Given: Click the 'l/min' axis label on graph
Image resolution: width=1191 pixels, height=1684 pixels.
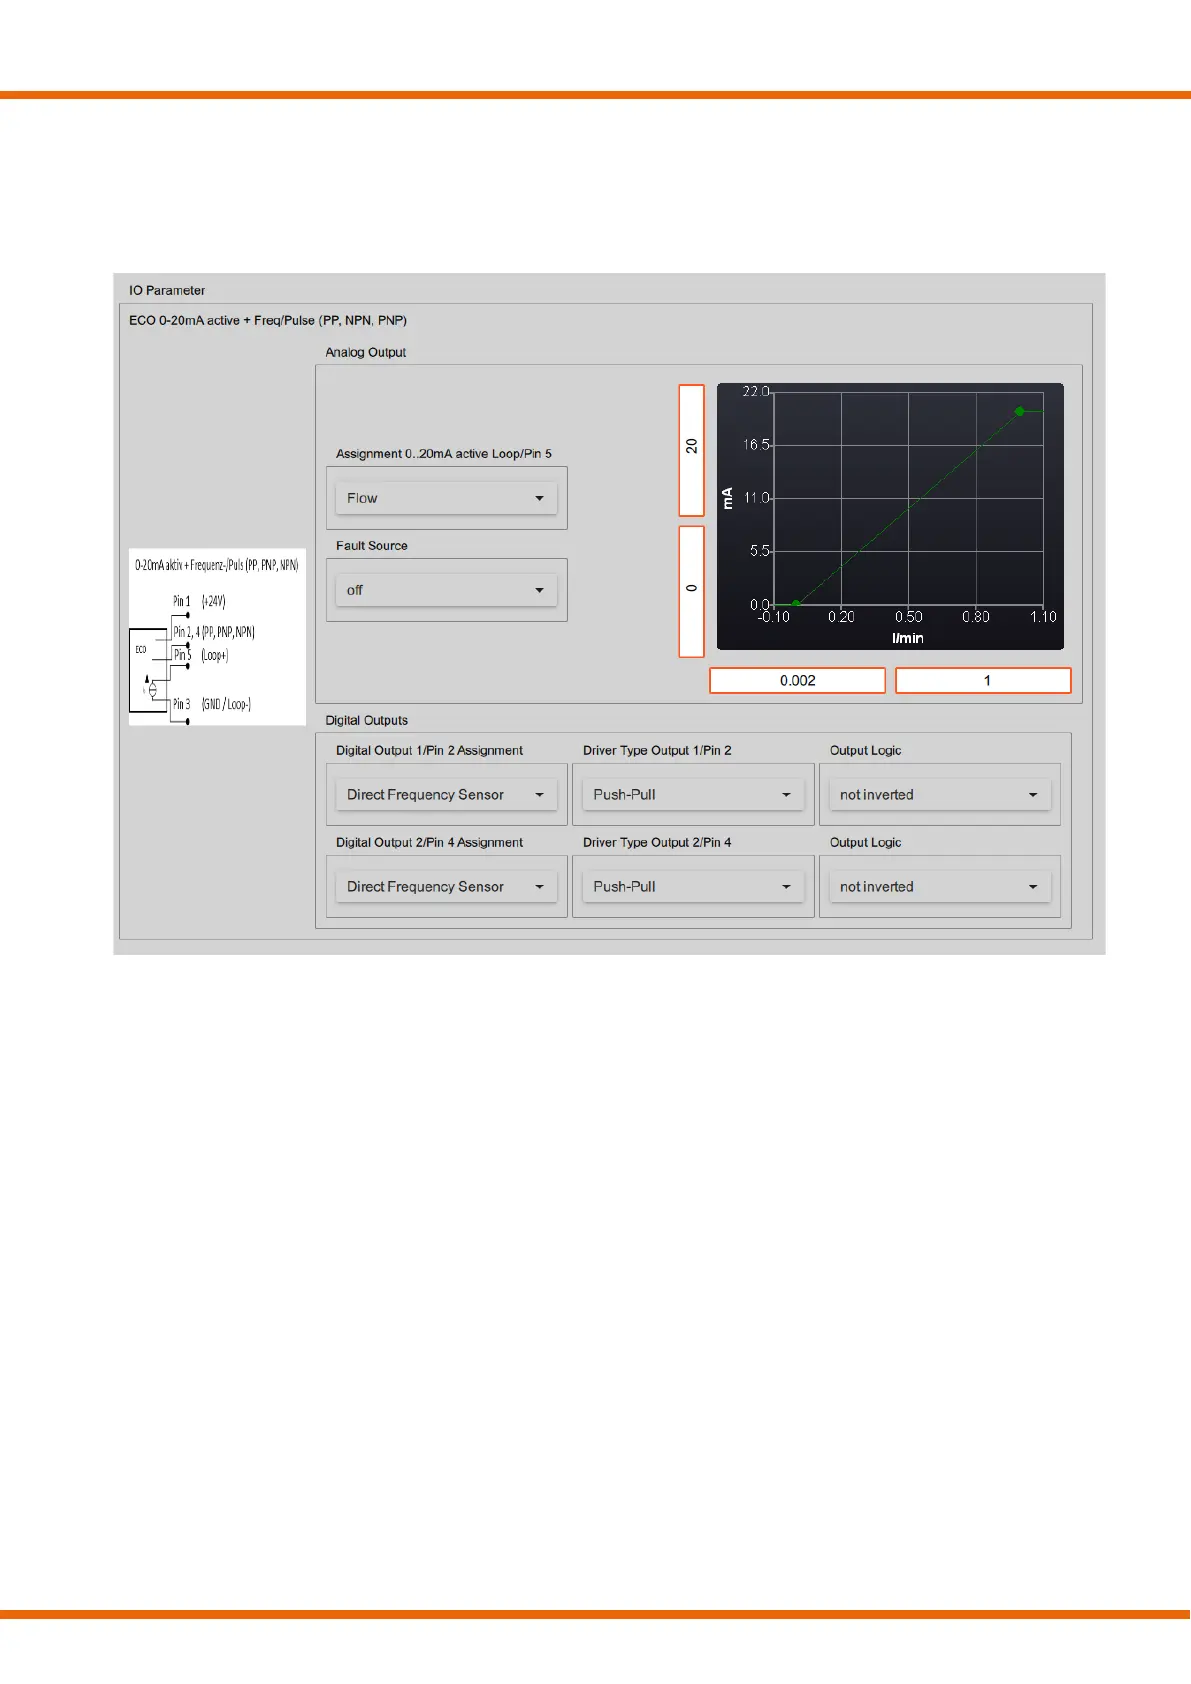Looking at the screenshot, I should click(908, 638).
